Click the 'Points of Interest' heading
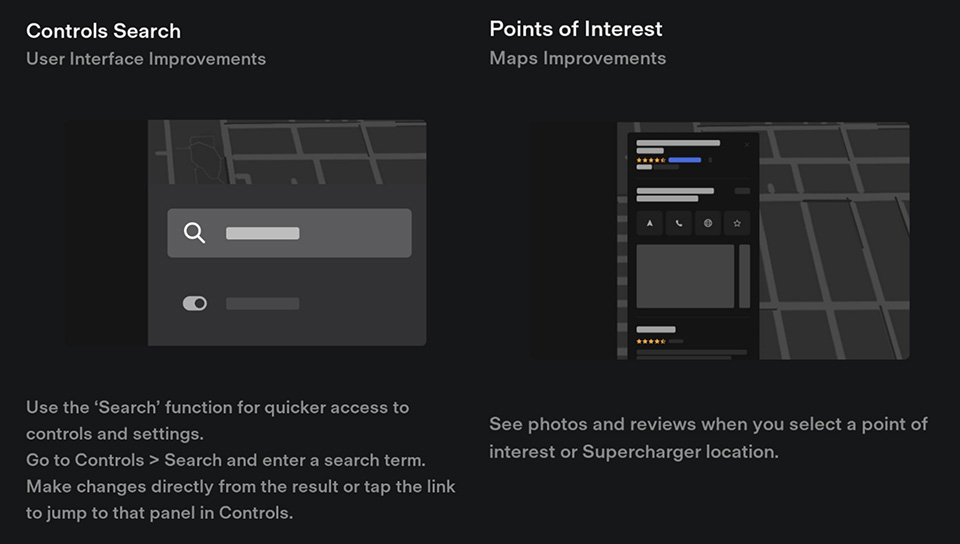Screen dimensions: 960x544 coord(576,29)
